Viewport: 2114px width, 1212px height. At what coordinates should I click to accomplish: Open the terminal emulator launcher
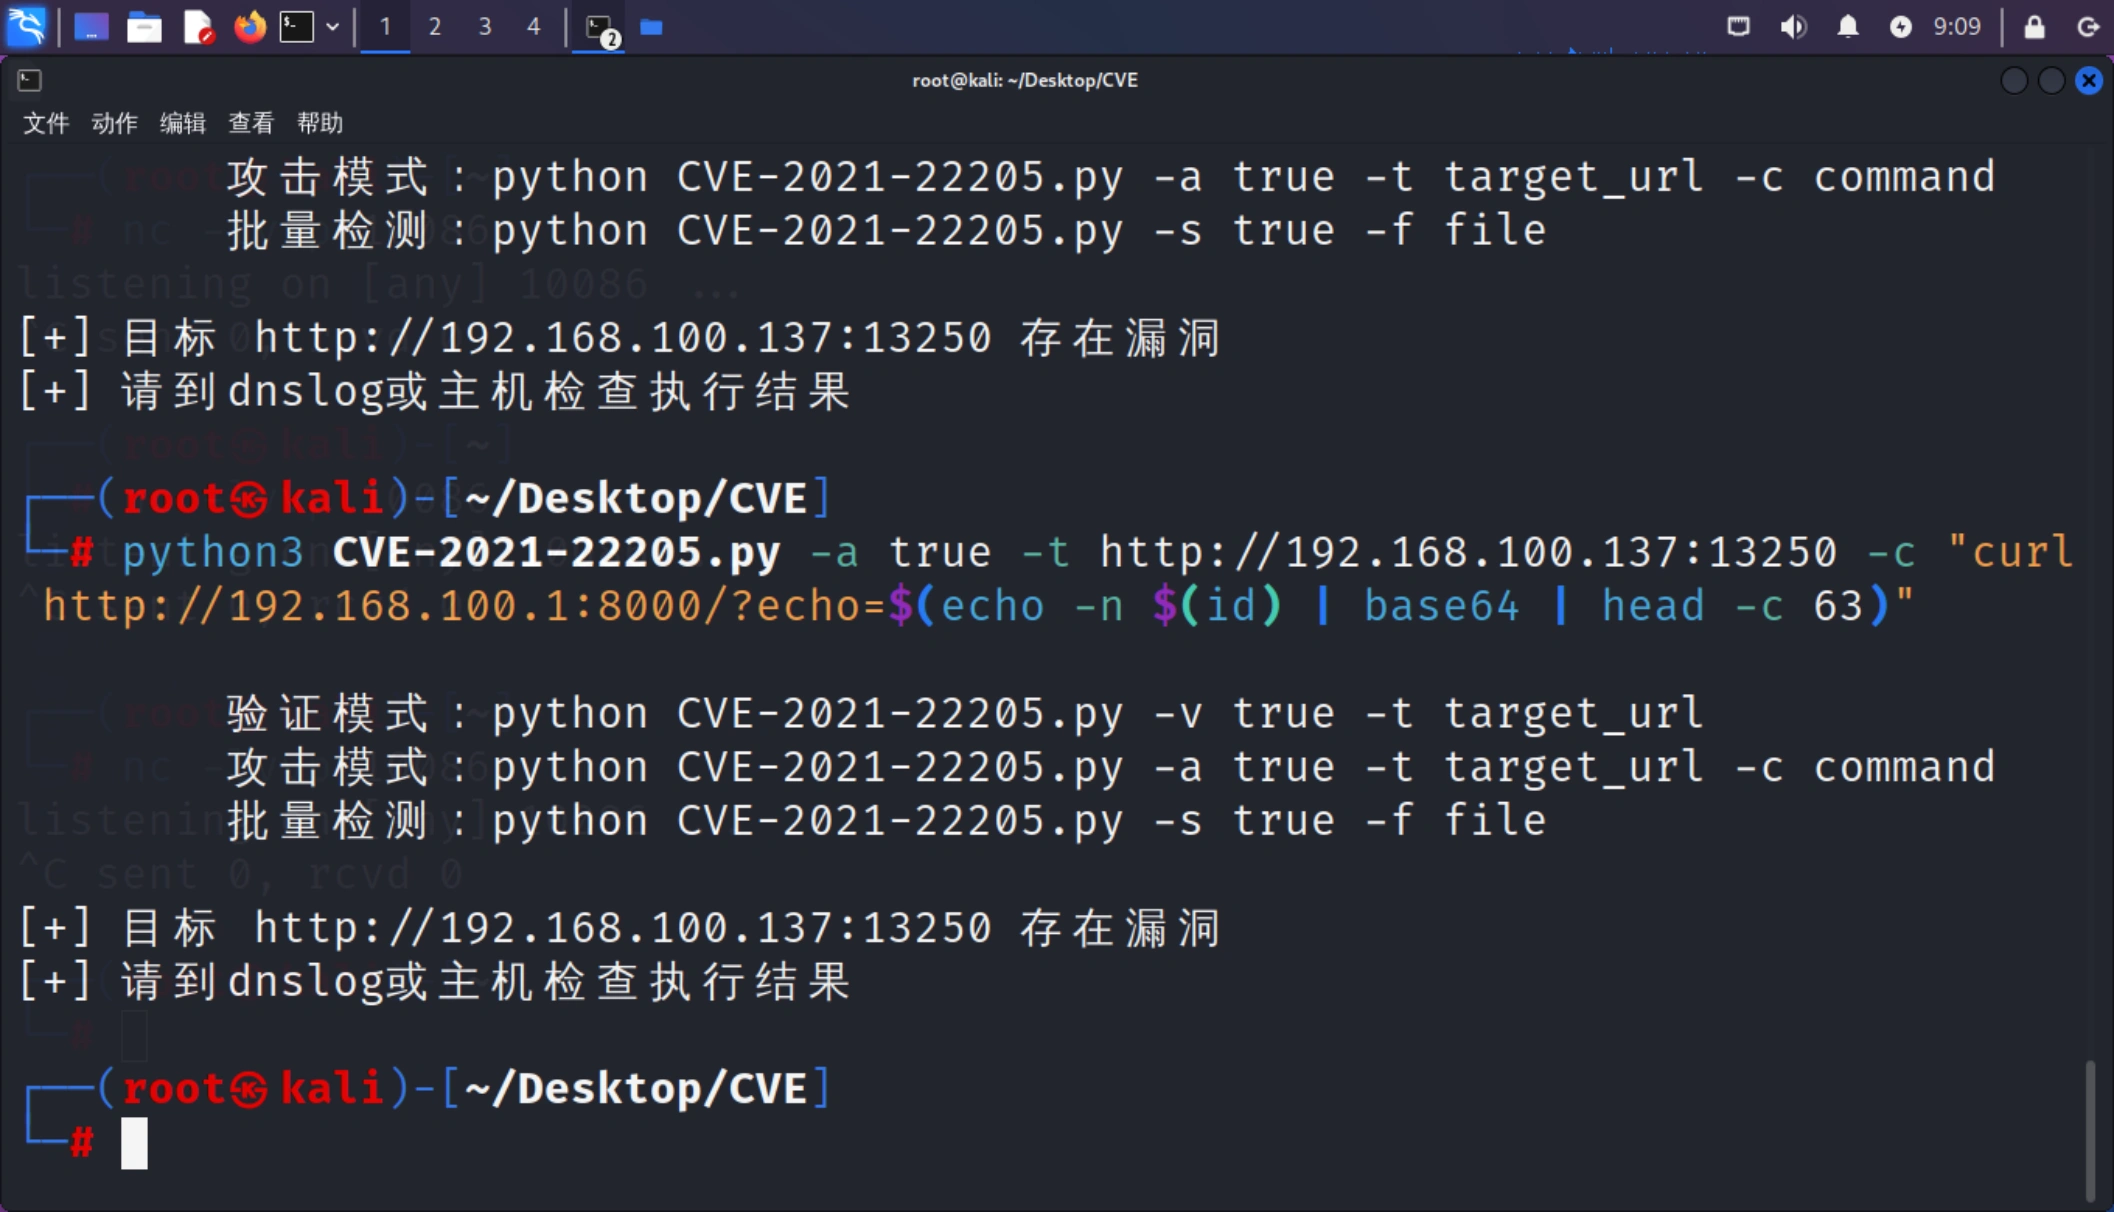(x=297, y=27)
